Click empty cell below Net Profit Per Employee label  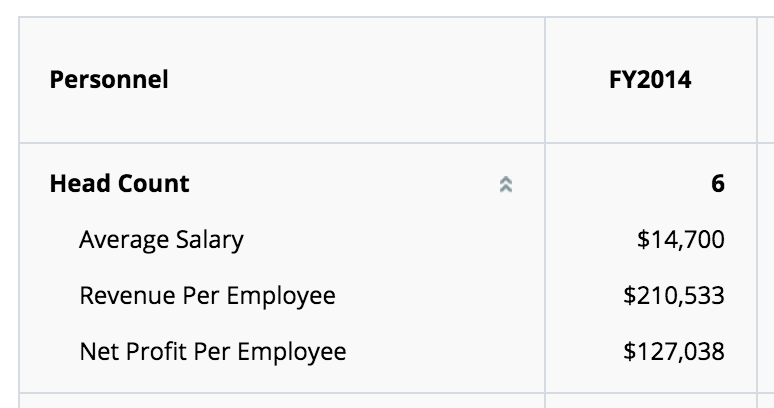282,401
